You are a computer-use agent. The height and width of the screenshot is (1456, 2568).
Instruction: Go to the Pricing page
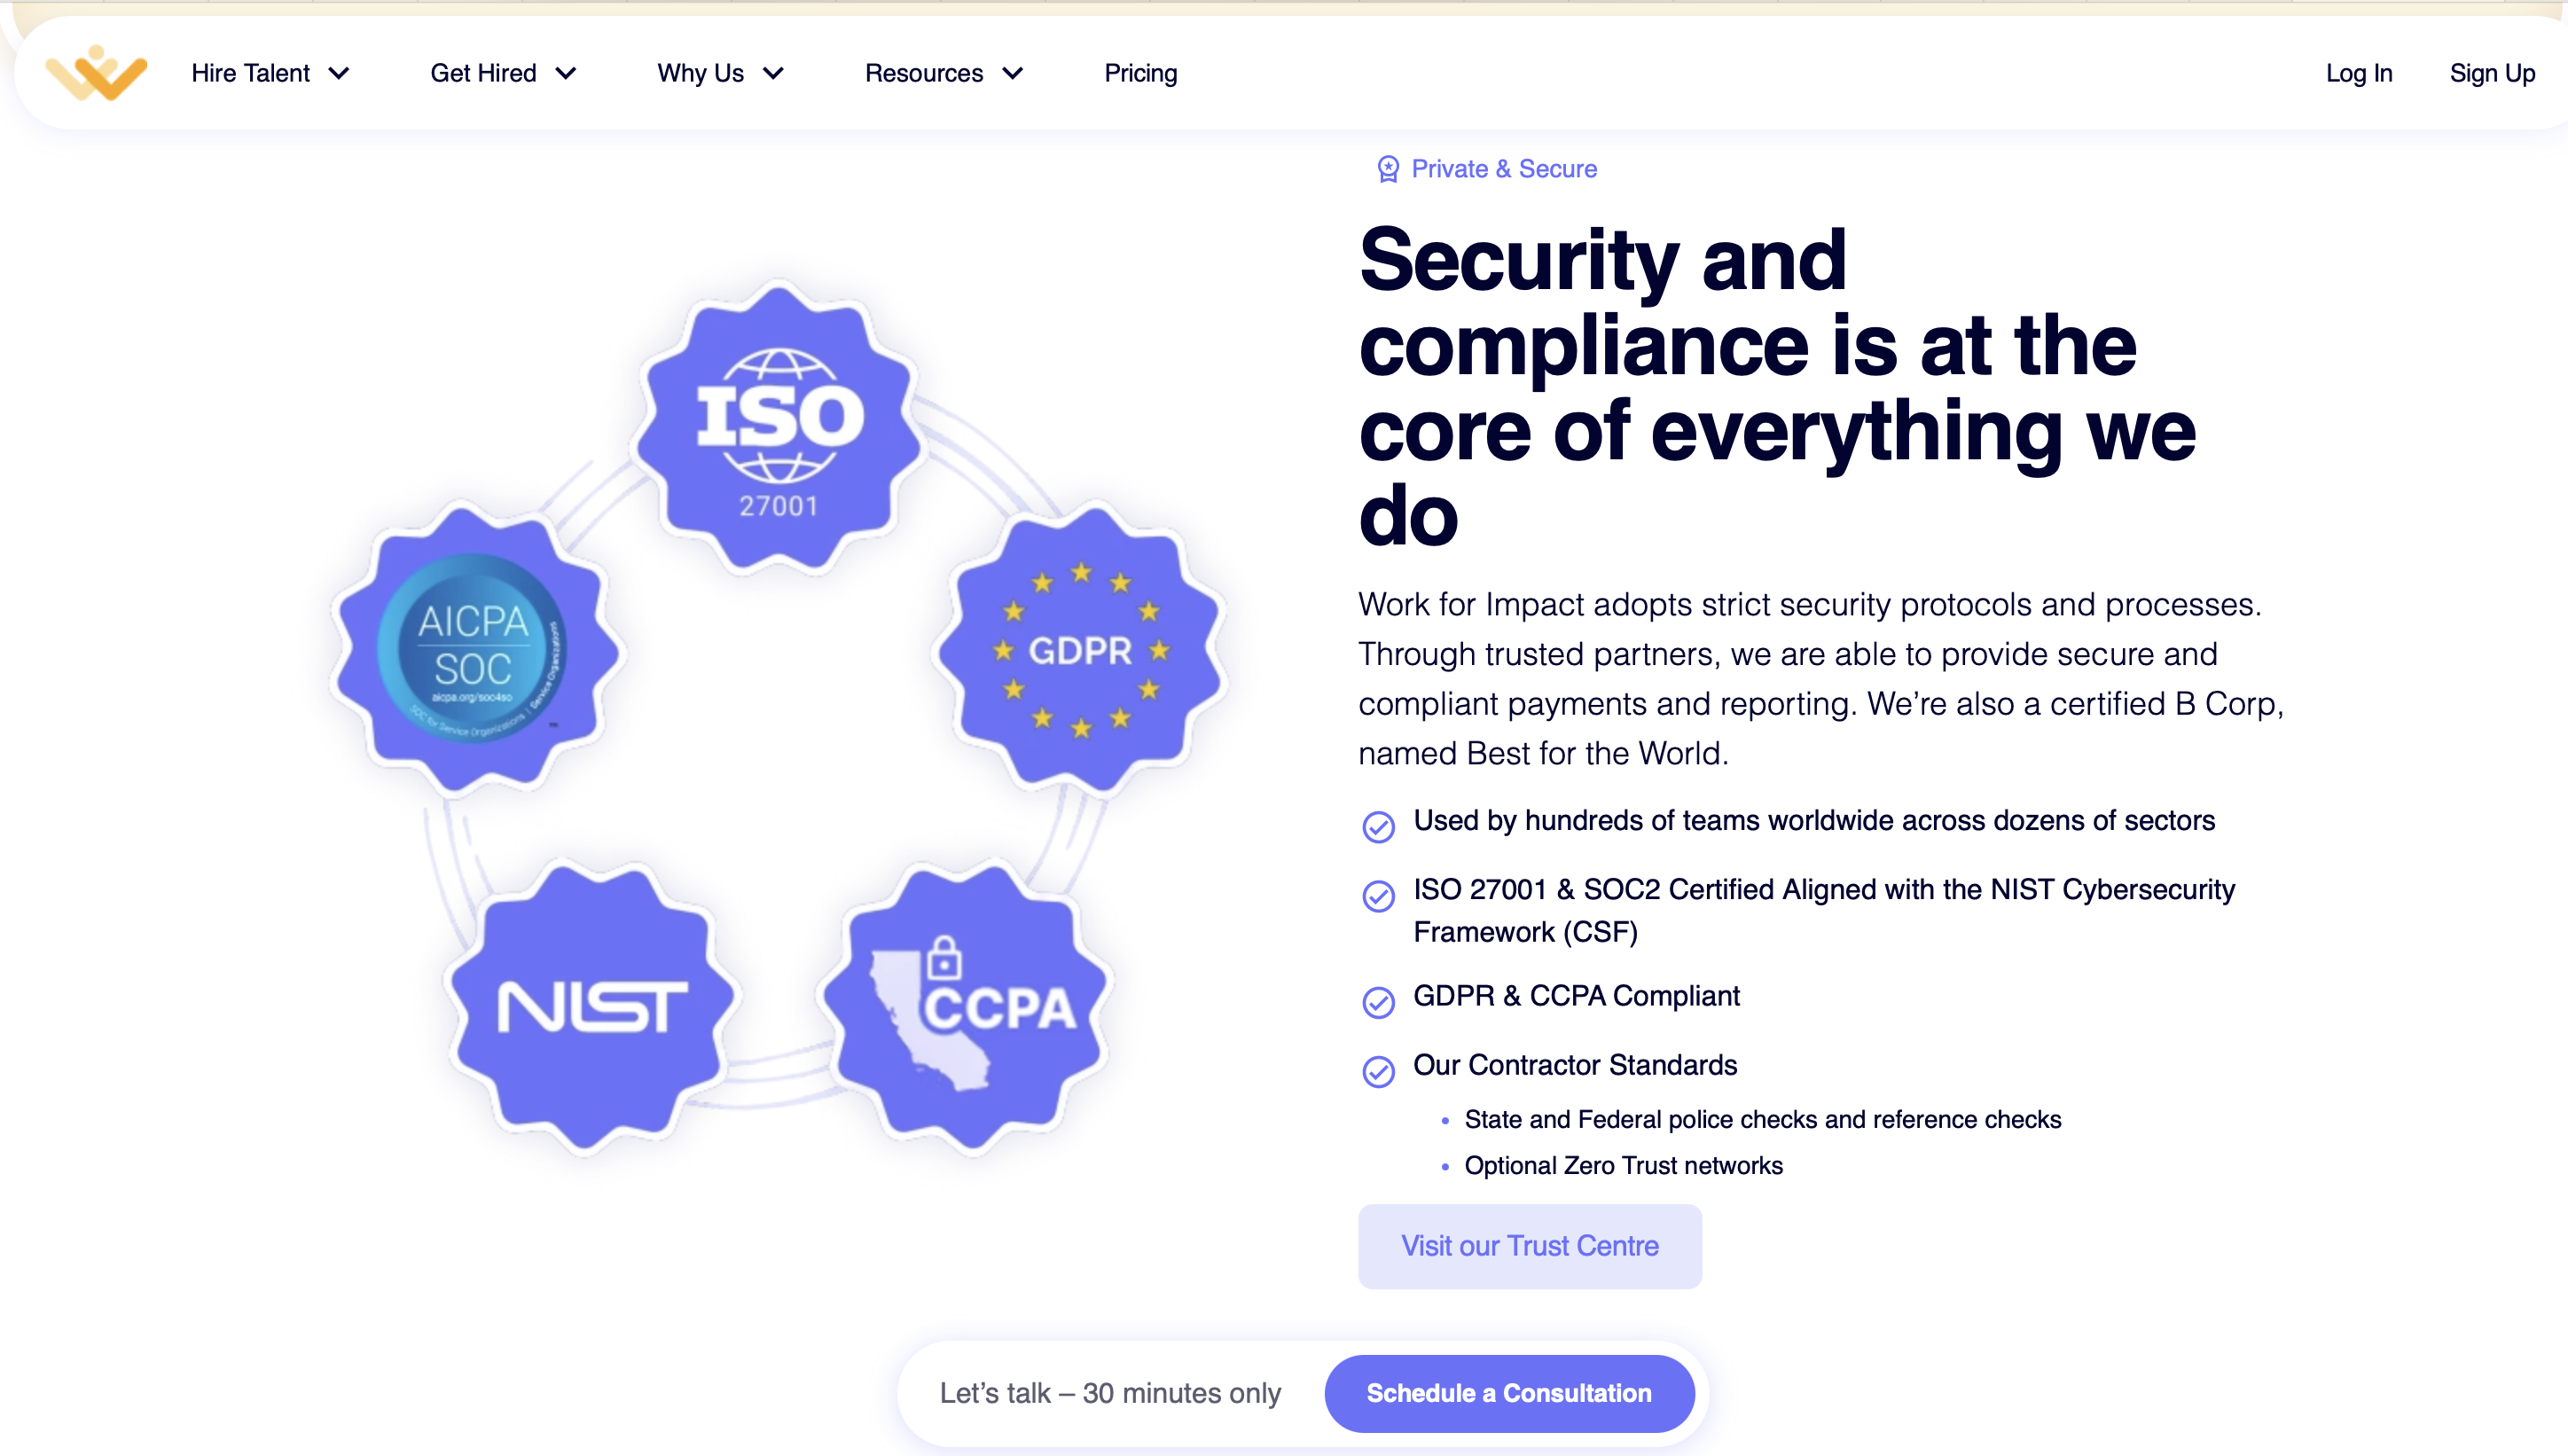tap(1141, 73)
